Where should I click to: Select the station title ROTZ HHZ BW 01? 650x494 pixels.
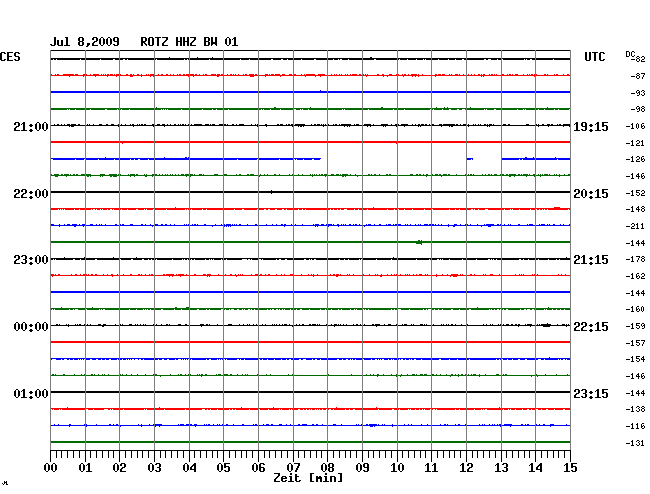(x=189, y=42)
